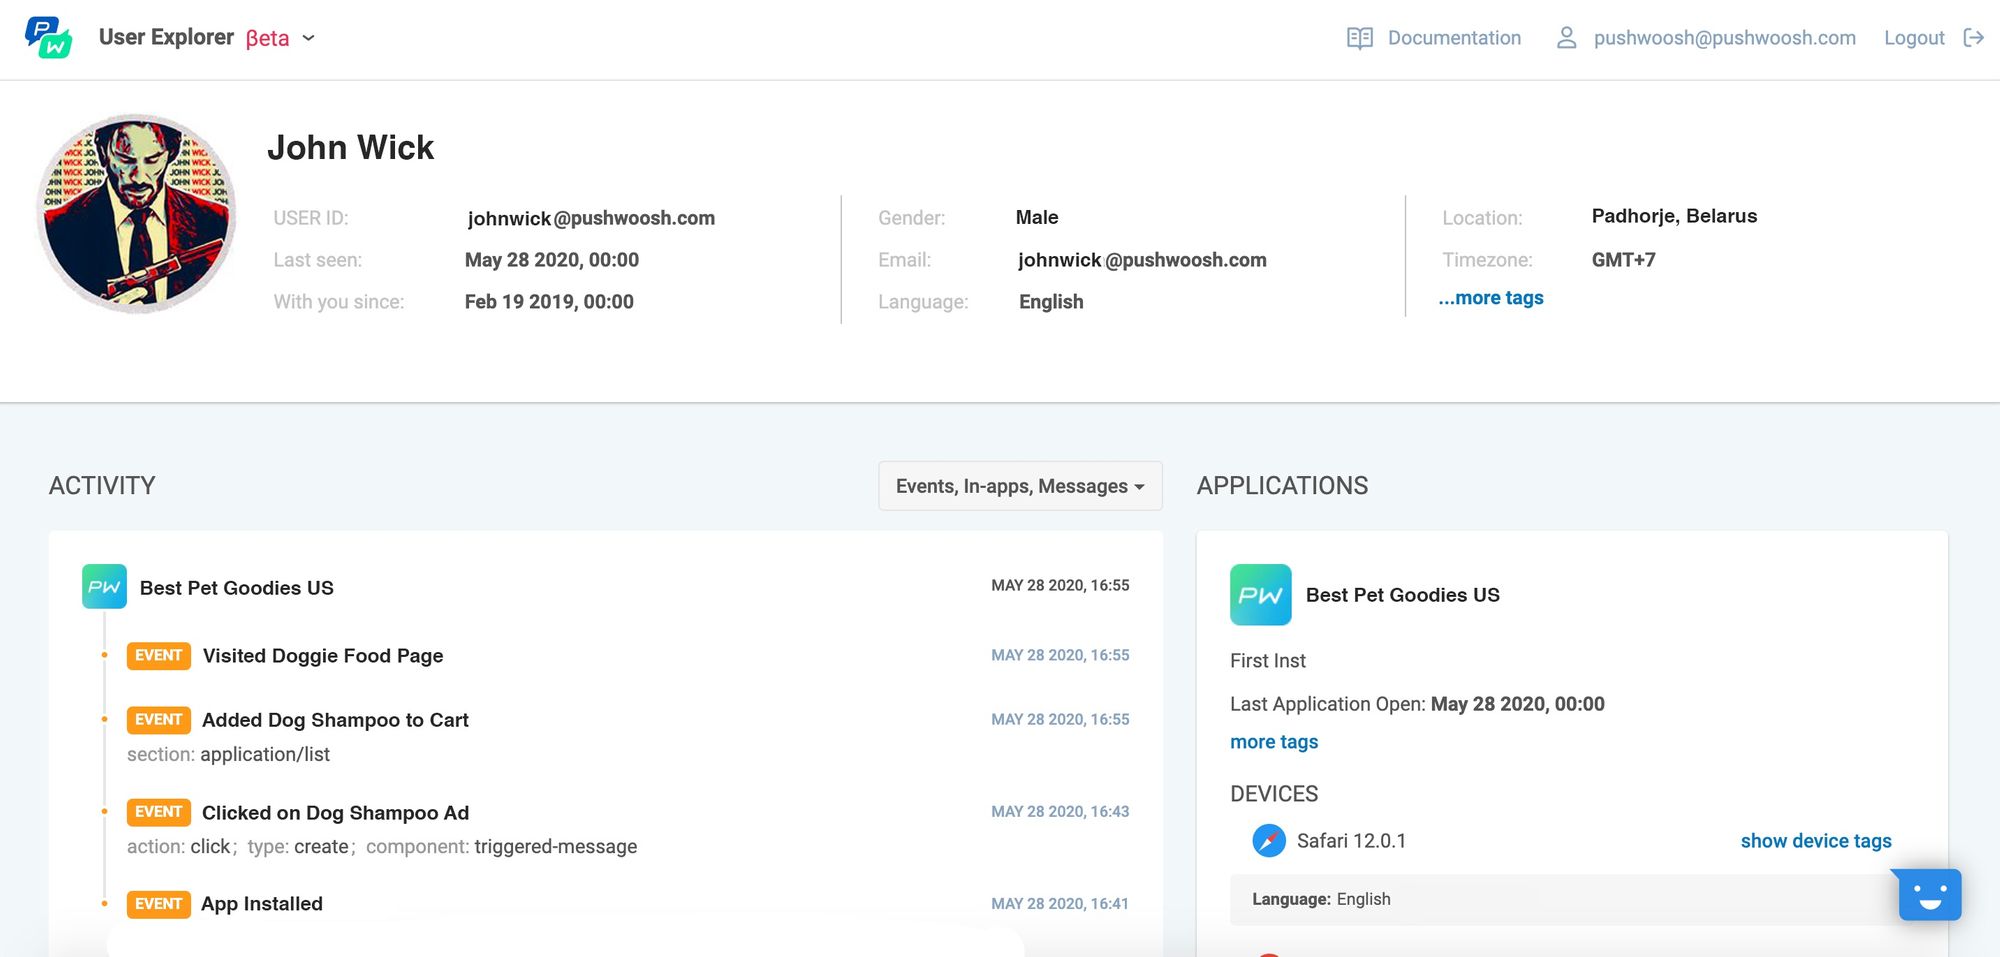Show device tags for Safari 12.0.1
This screenshot has width=2000, height=957.
[x=1816, y=841]
